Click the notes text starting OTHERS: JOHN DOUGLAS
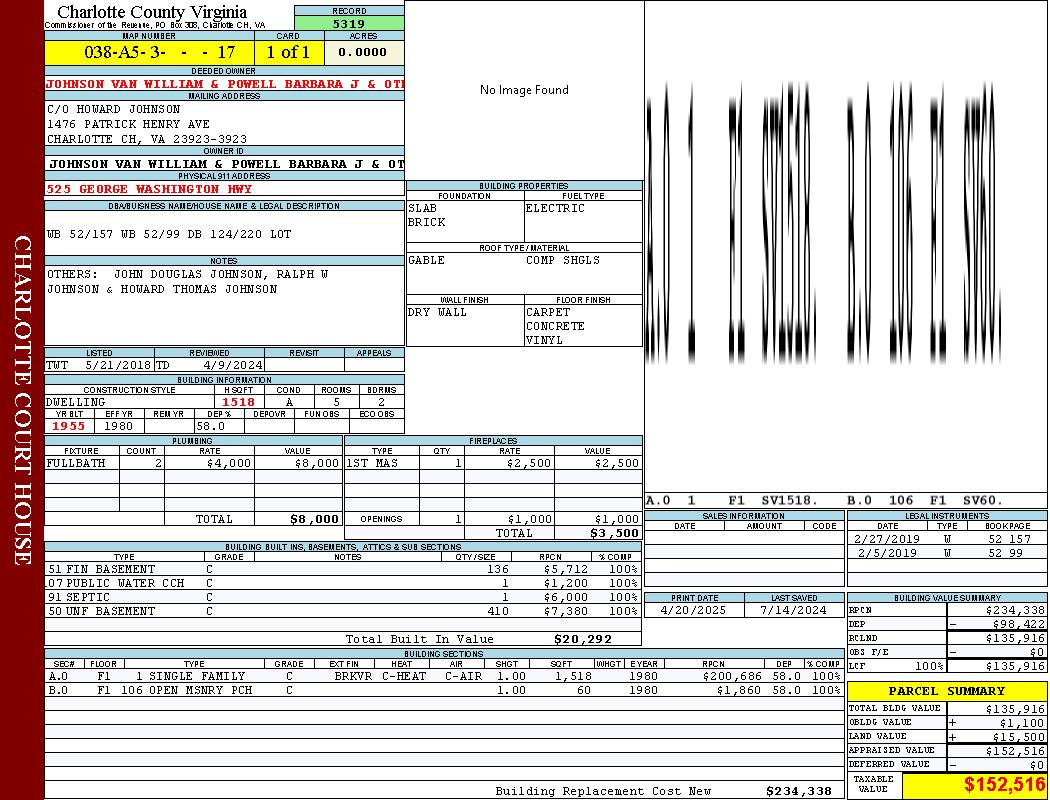The image size is (1050, 800). click(188, 282)
